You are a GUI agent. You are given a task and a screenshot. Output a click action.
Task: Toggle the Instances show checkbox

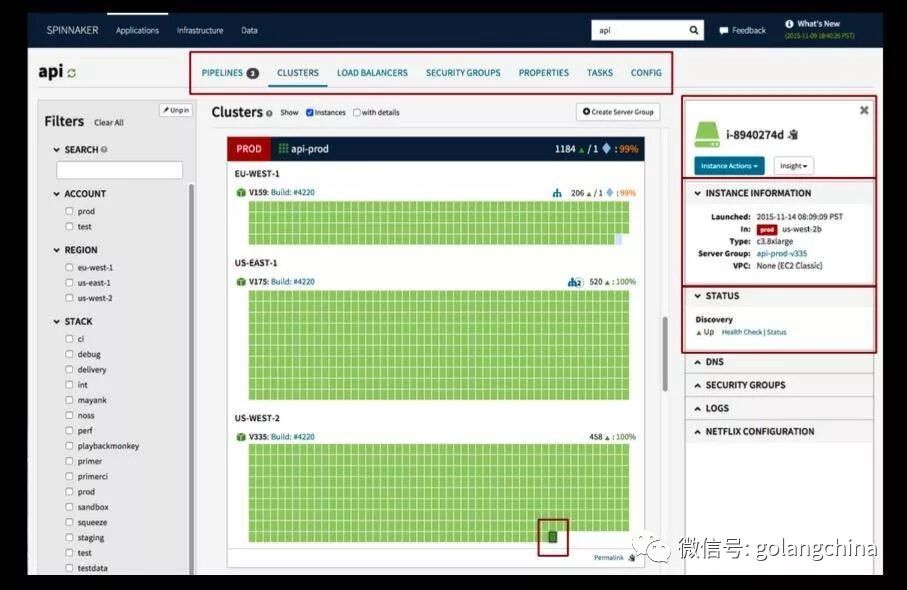click(x=309, y=112)
